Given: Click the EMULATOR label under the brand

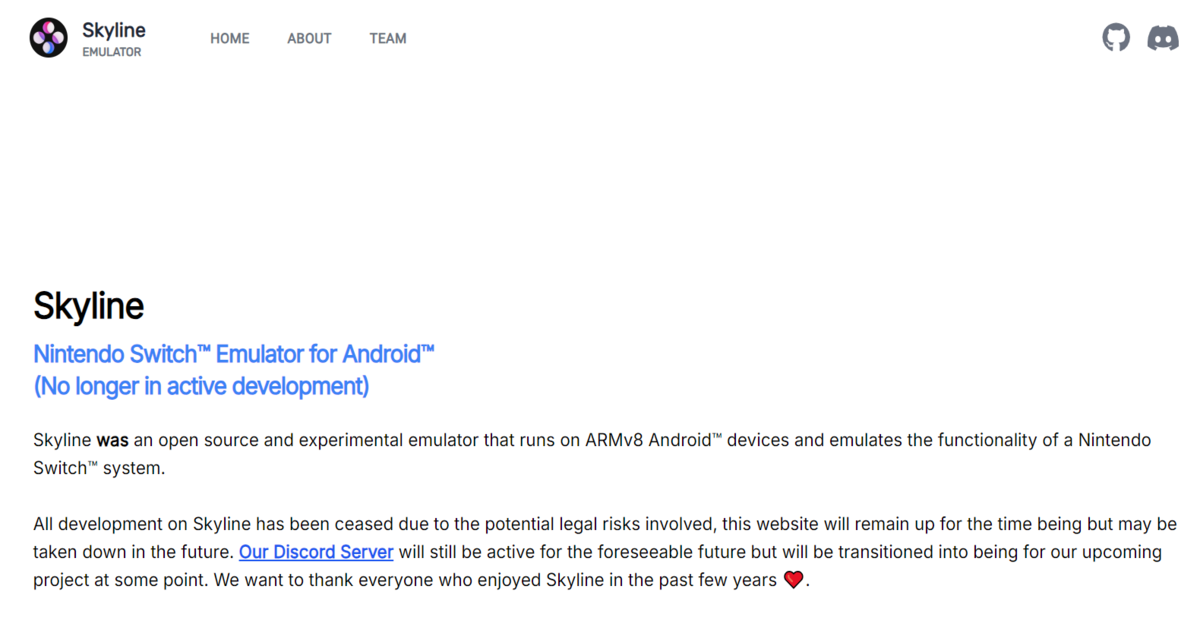Looking at the screenshot, I should pos(111,52).
